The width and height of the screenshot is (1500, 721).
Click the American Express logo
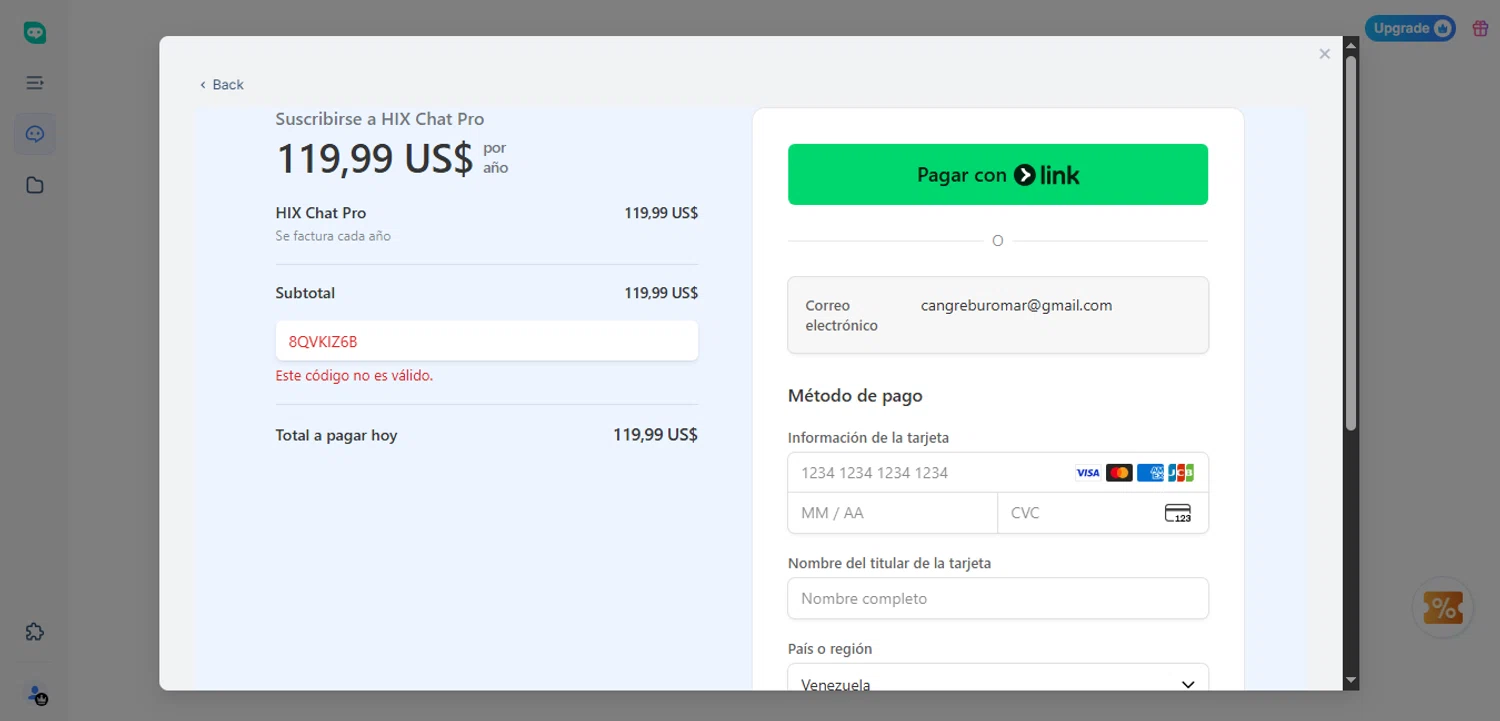tap(1150, 473)
